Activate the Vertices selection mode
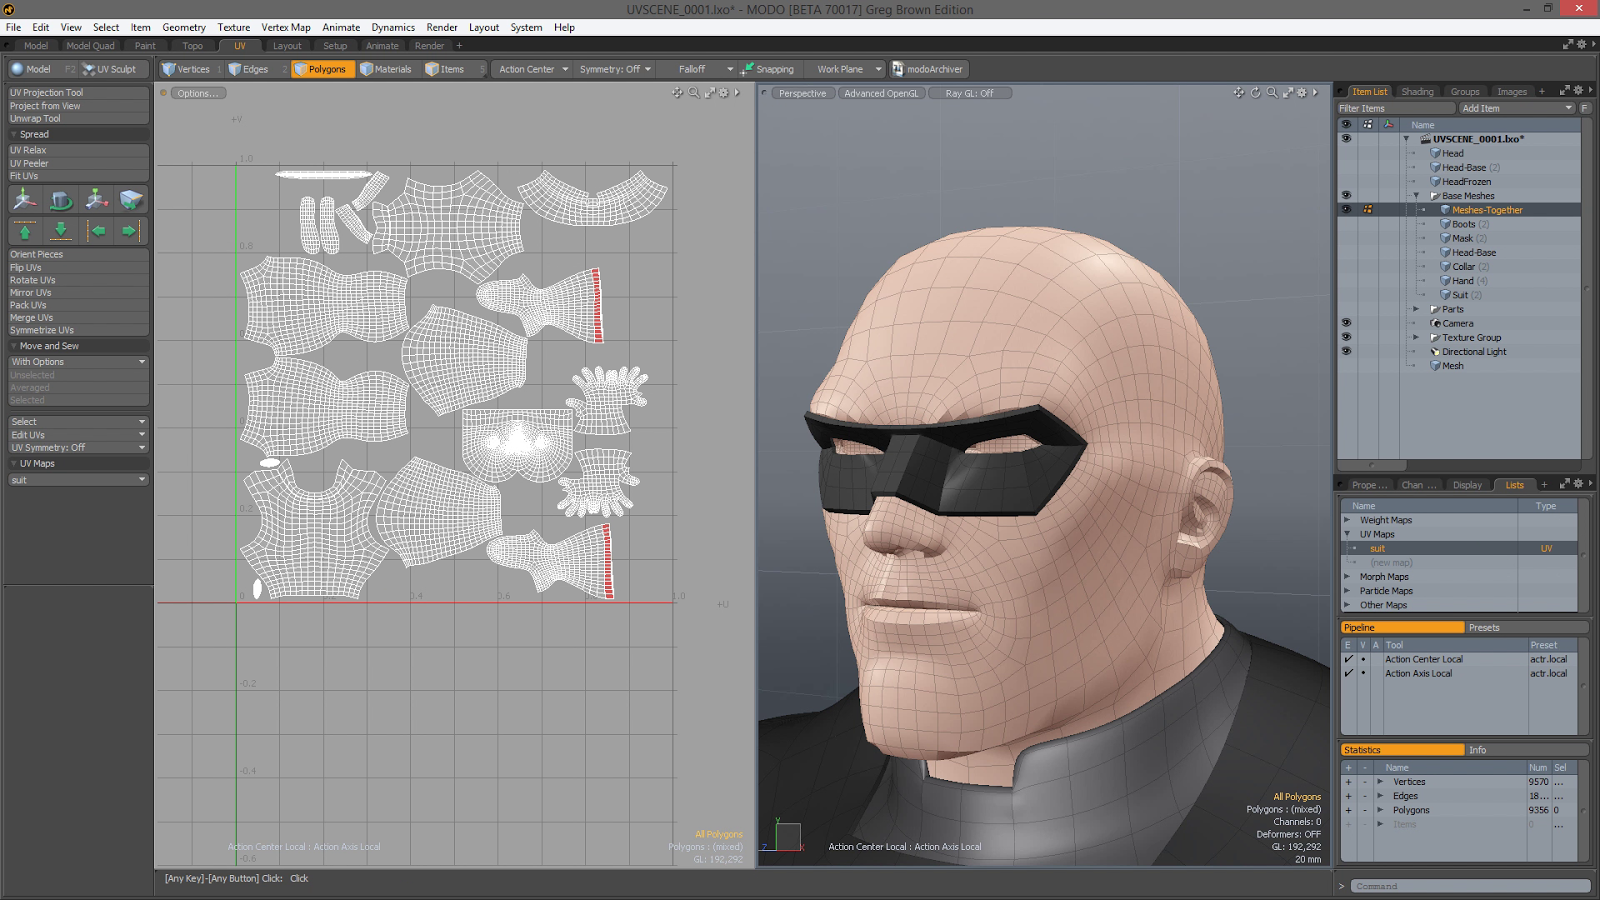The height and width of the screenshot is (900, 1600). (x=186, y=69)
